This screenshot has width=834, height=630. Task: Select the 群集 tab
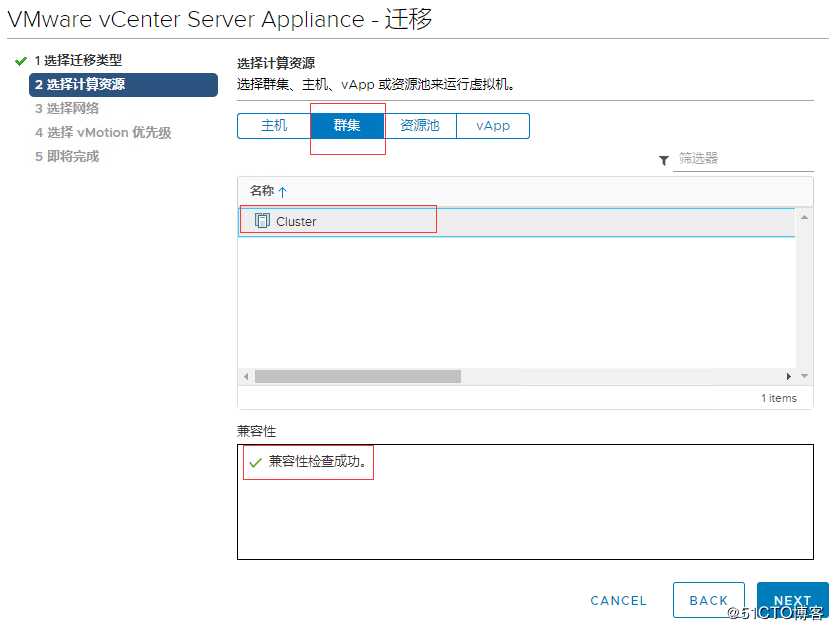click(347, 126)
